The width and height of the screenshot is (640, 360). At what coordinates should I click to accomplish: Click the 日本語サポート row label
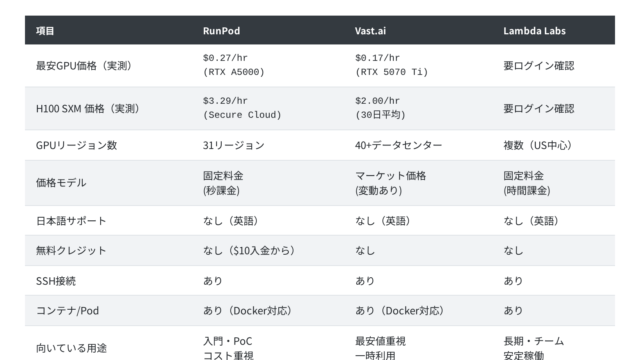[71, 221]
